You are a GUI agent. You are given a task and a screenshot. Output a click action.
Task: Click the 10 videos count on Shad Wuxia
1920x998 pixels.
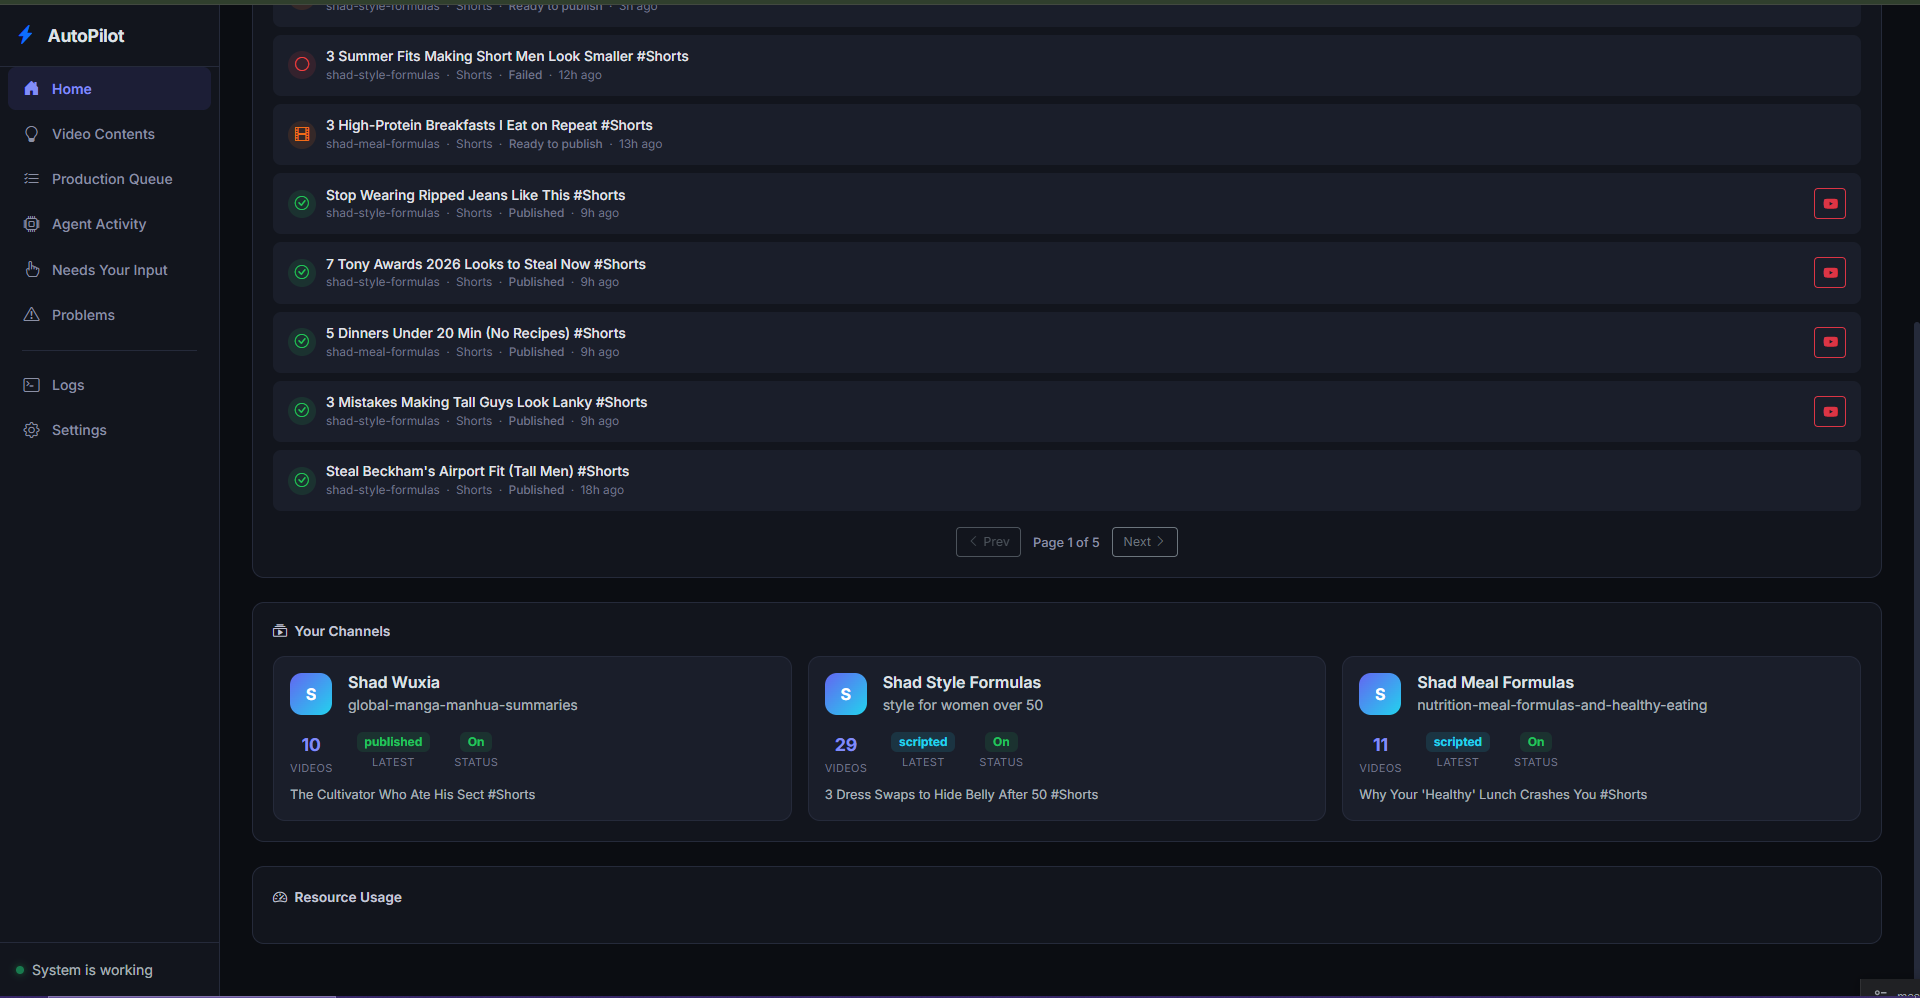[x=311, y=745]
